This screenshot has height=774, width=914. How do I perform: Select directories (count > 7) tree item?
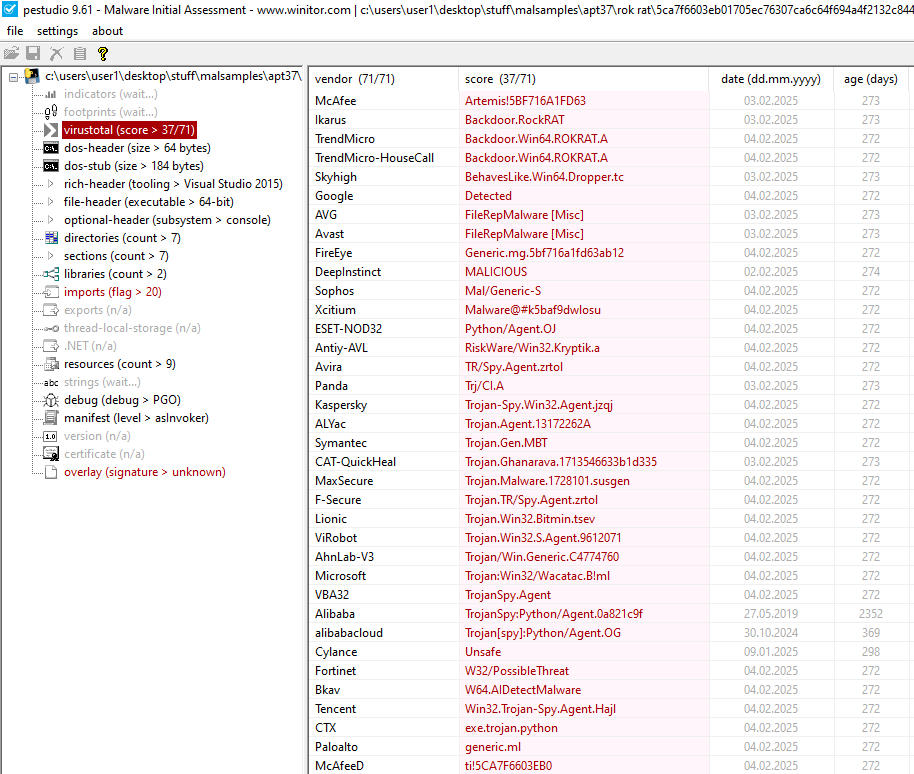coord(122,238)
